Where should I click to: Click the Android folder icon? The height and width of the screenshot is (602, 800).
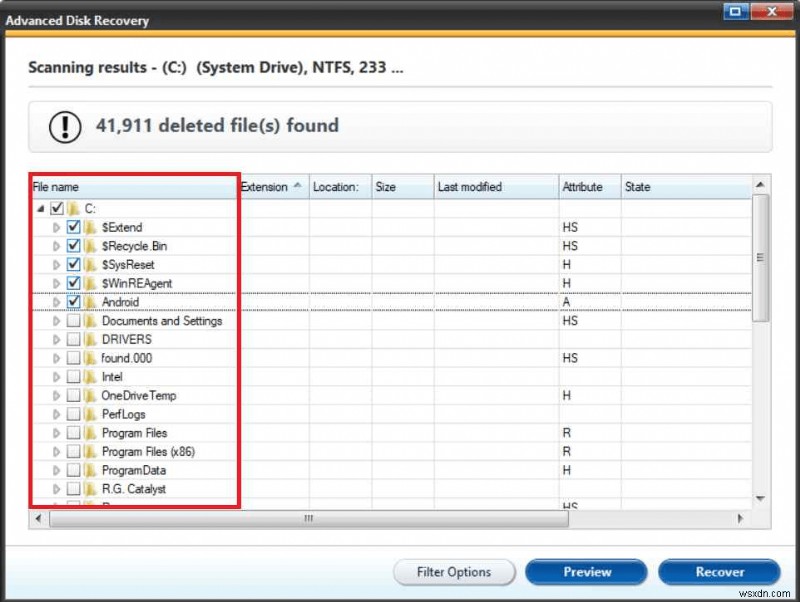coord(91,302)
